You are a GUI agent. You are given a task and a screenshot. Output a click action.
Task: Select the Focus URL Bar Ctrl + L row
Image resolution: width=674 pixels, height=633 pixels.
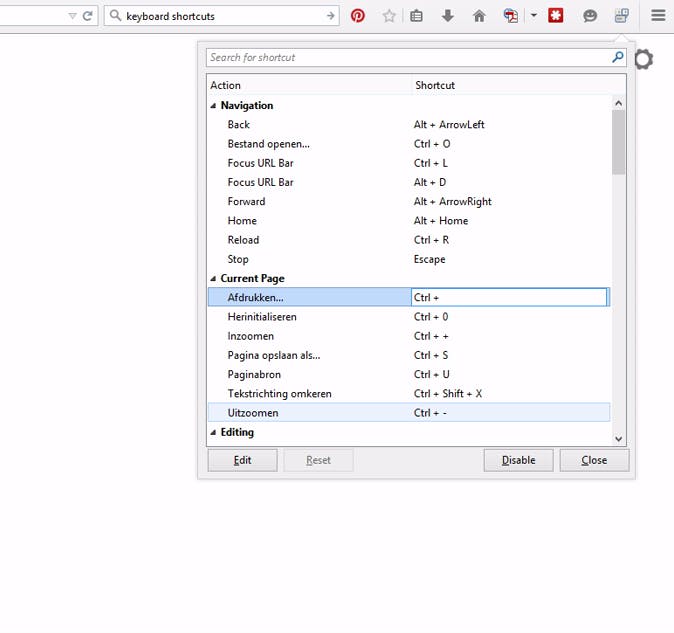click(x=409, y=163)
